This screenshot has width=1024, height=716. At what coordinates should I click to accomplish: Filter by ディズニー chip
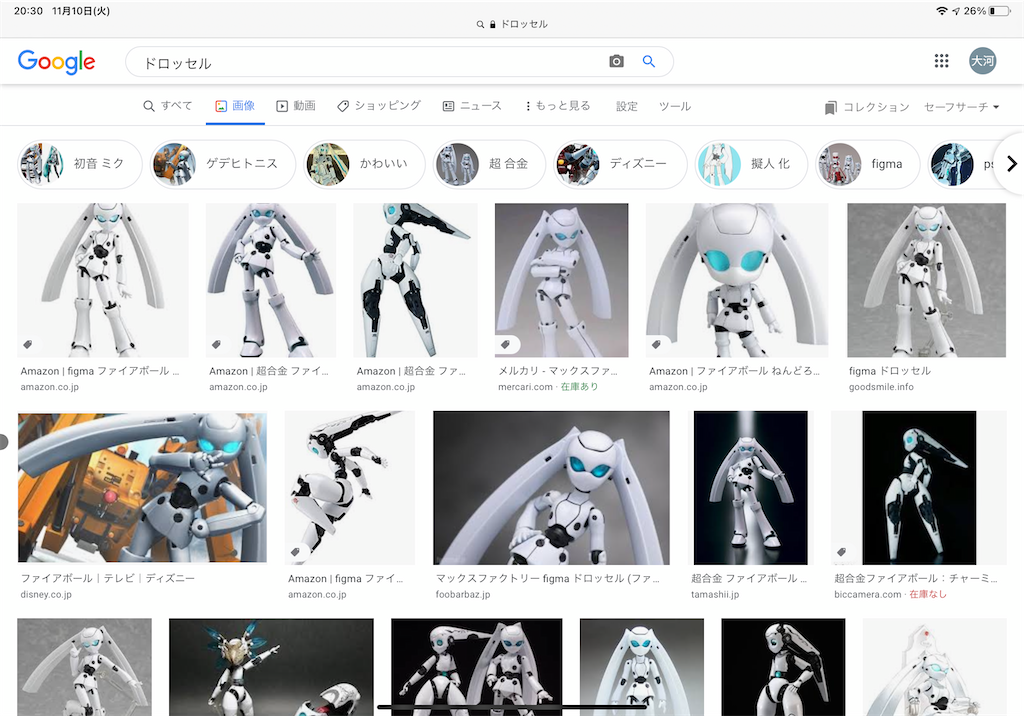pos(620,164)
